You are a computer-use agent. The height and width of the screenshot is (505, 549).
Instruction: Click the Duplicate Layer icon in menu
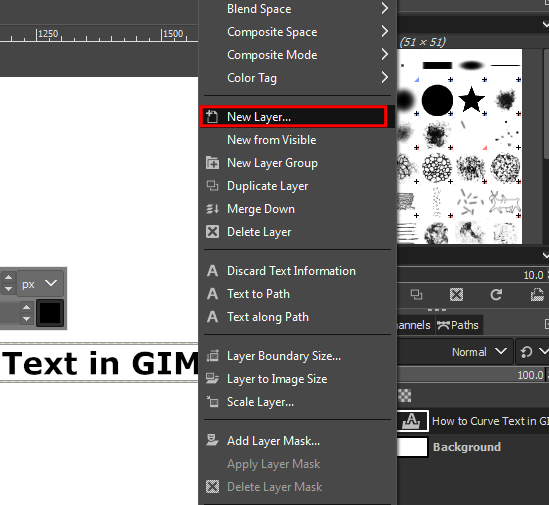tap(212, 186)
